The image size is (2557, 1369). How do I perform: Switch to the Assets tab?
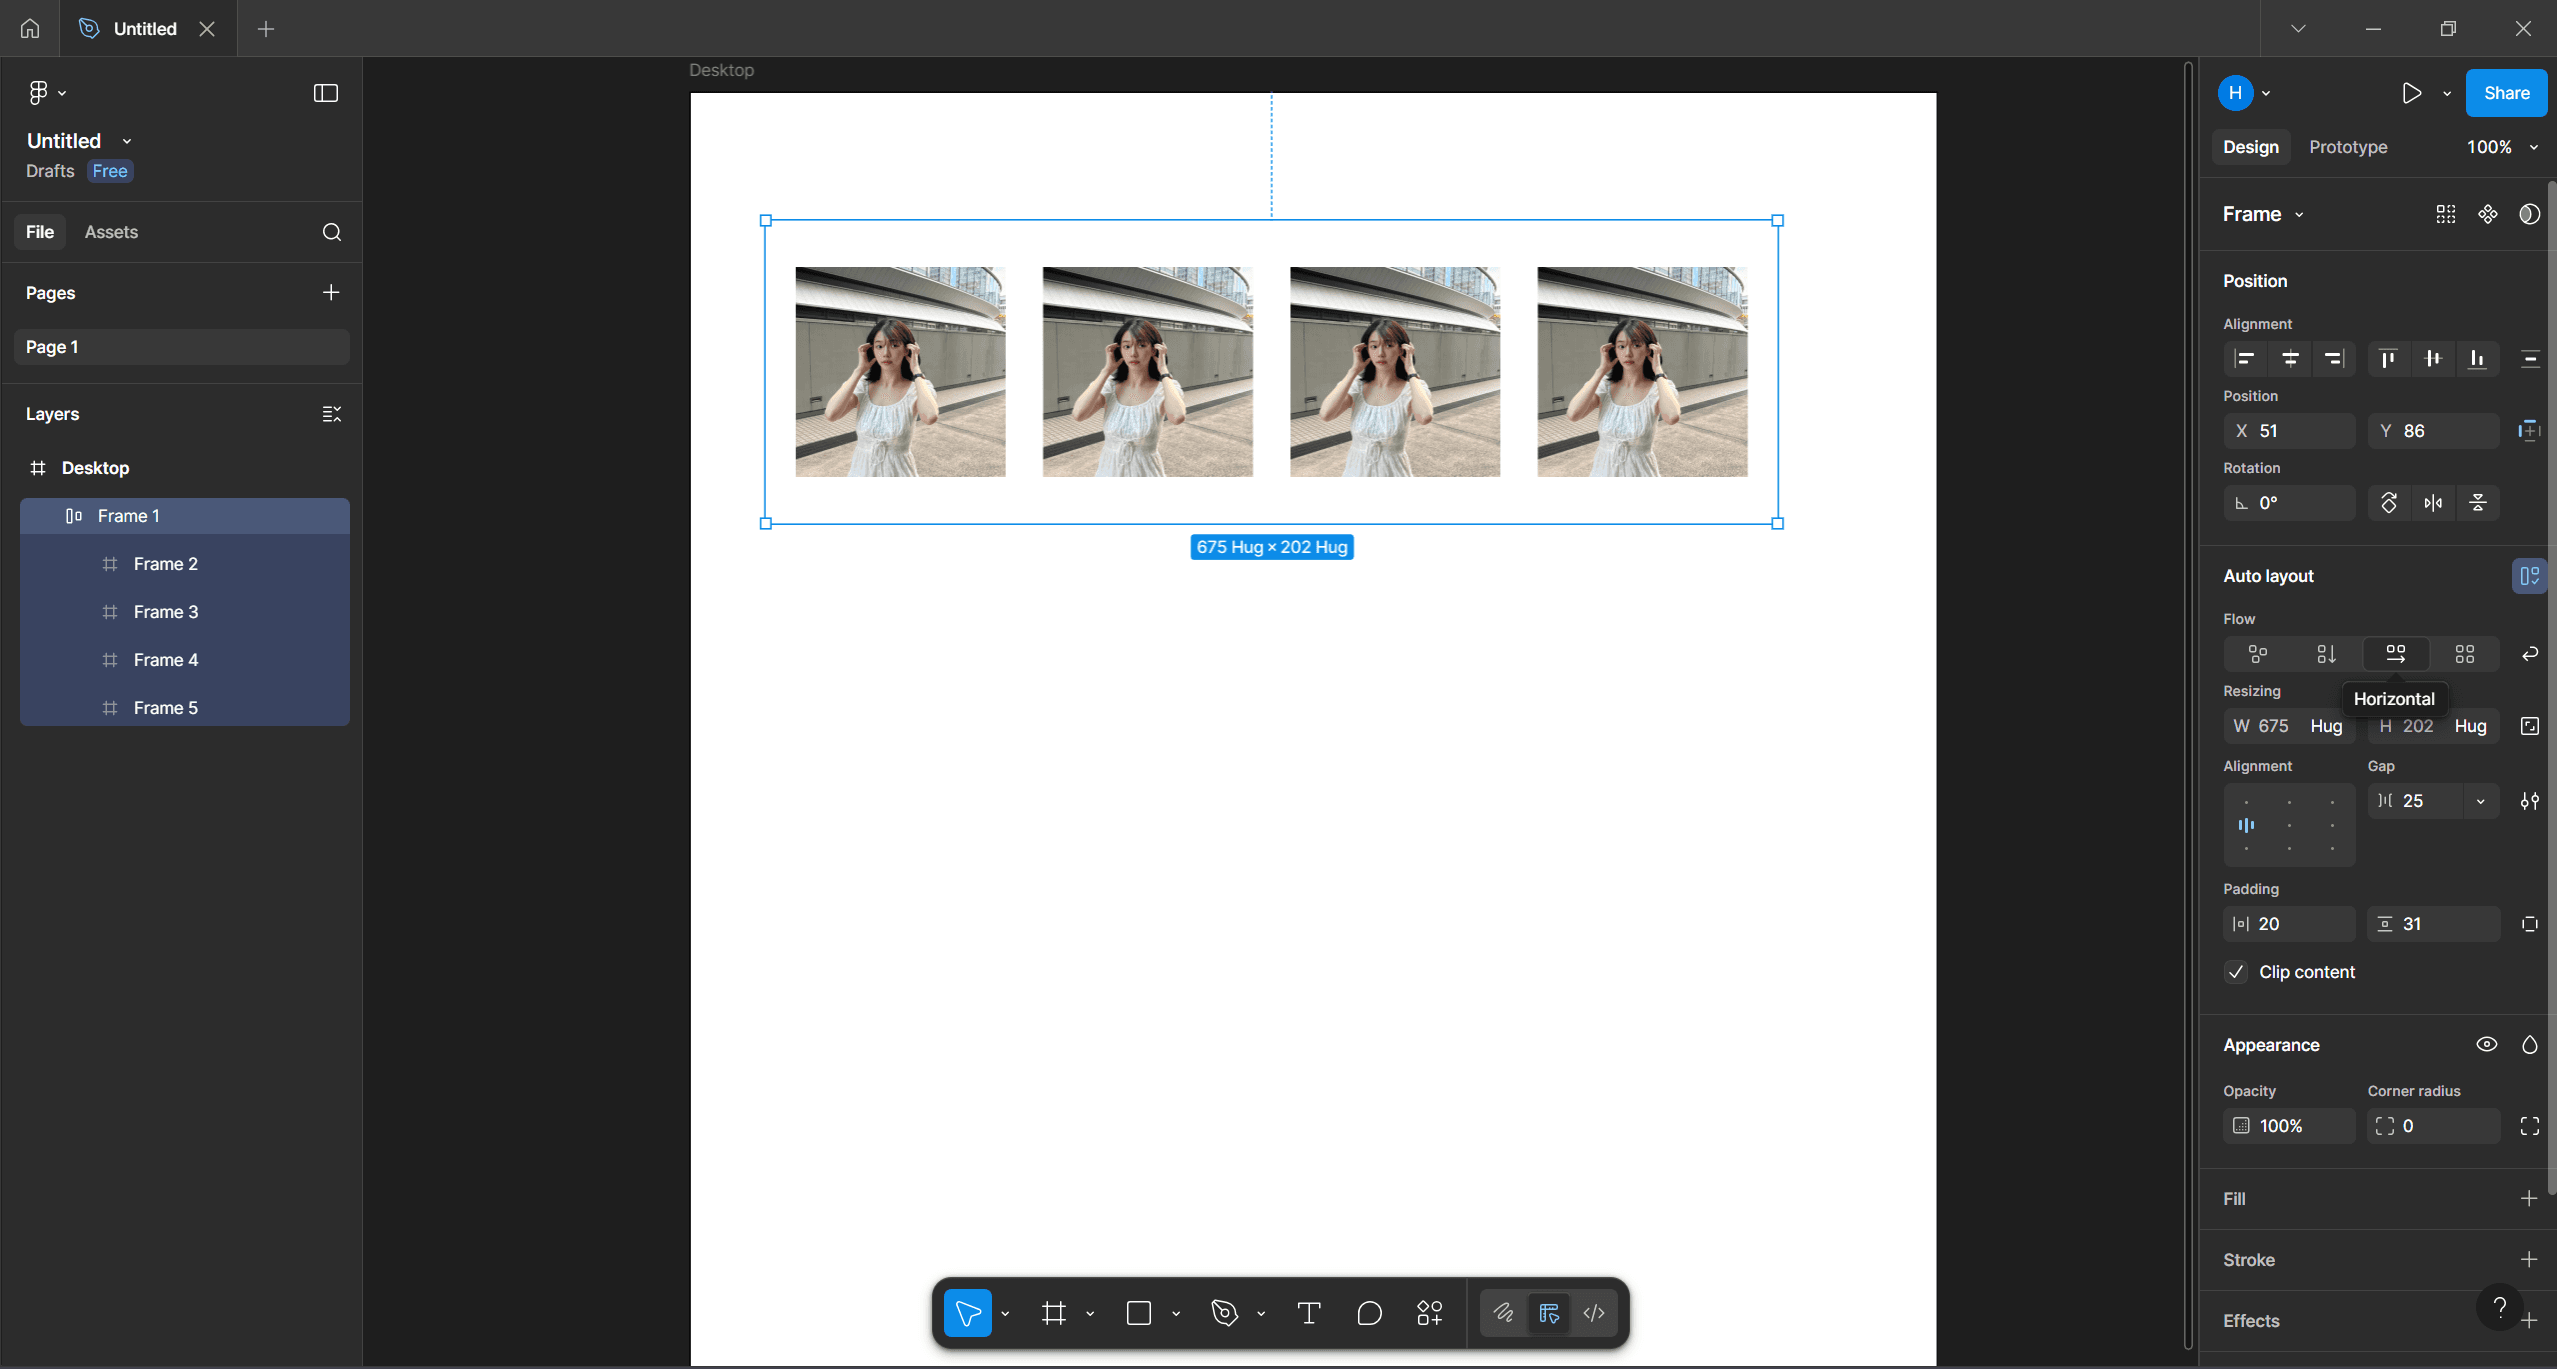click(111, 232)
